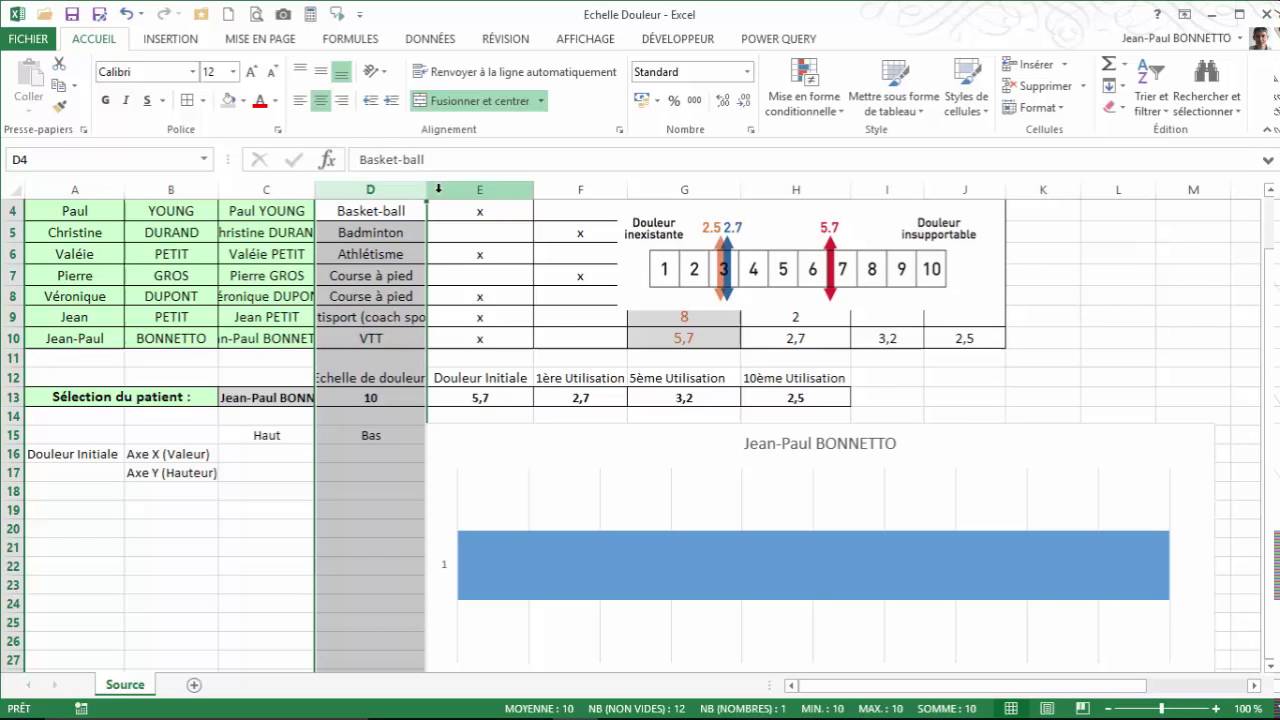Viewport: 1280px width, 720px height.
Task: Open the Calibri font name dropdown
Action: click(x=193, y=72)
